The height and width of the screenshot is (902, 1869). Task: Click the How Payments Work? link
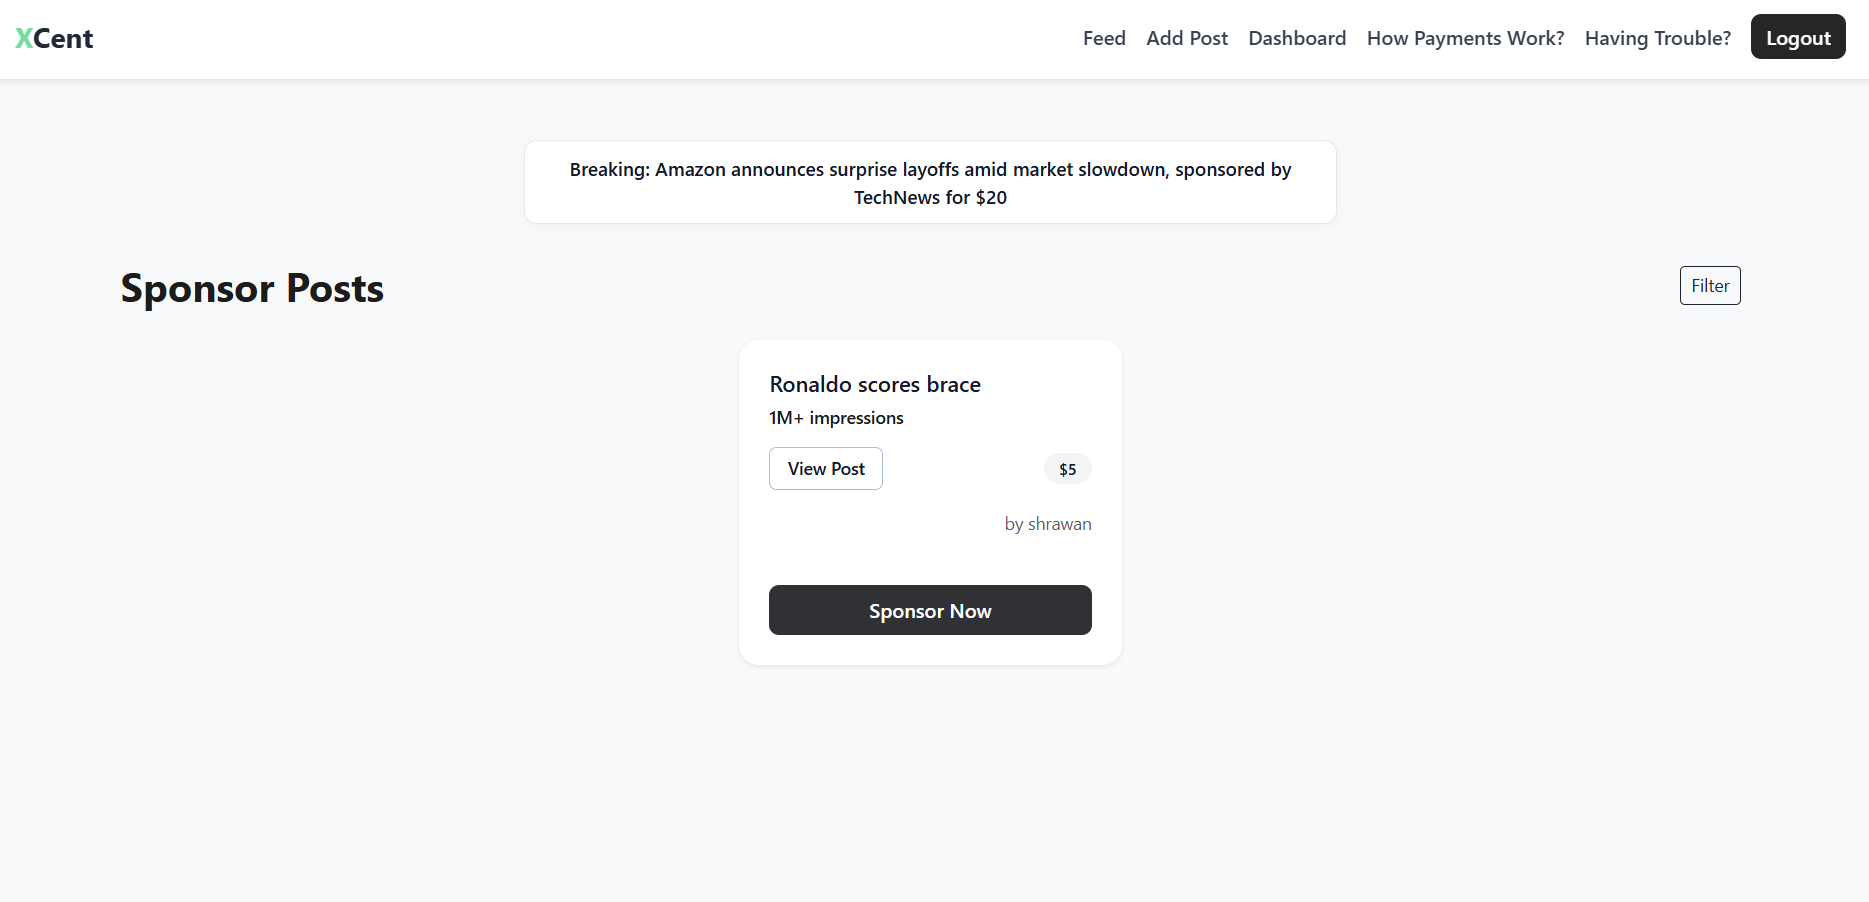click(1465, 38)
